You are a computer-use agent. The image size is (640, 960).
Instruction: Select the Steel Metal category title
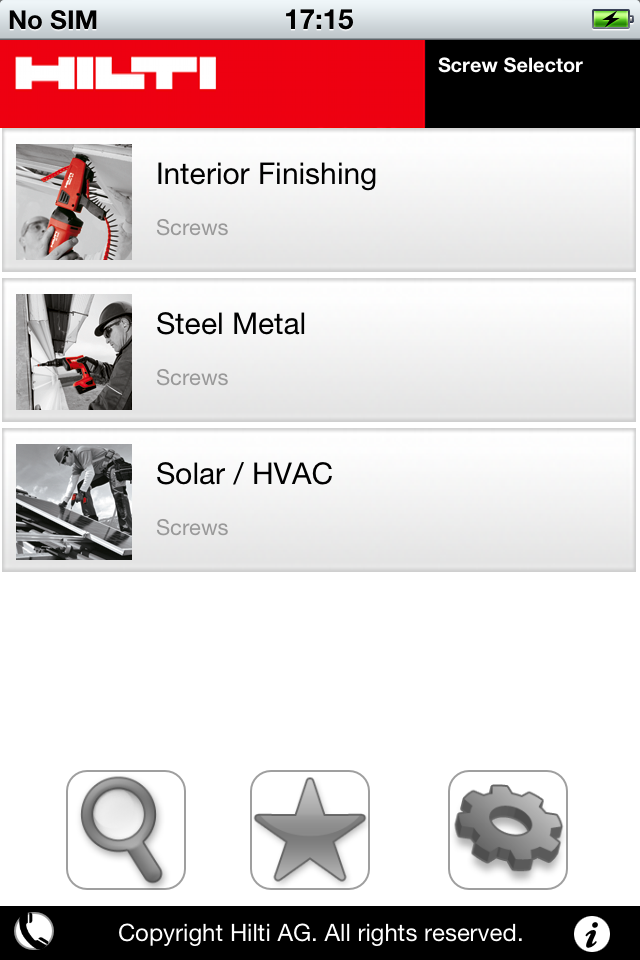(231, 324)
